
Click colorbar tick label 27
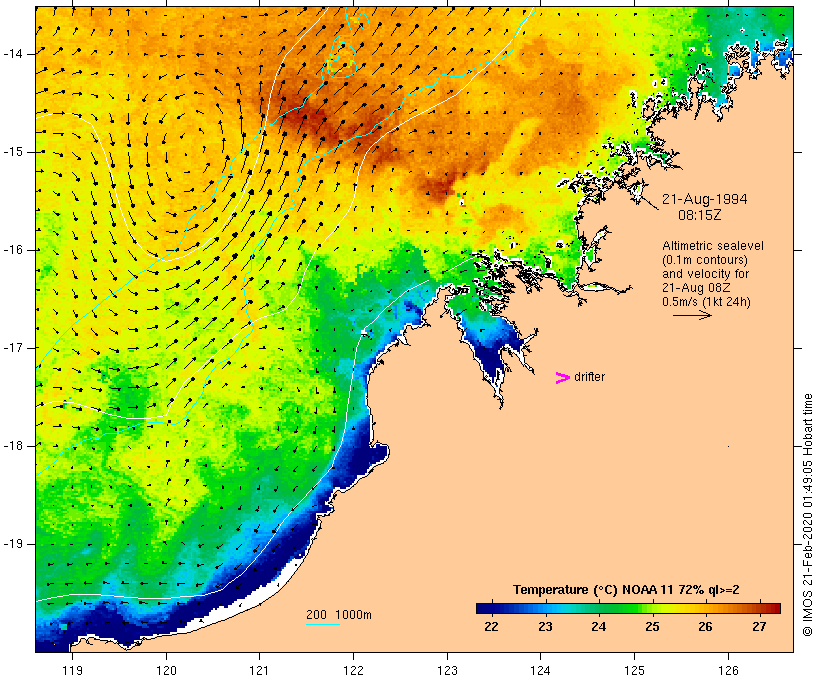tap(759, 626)
